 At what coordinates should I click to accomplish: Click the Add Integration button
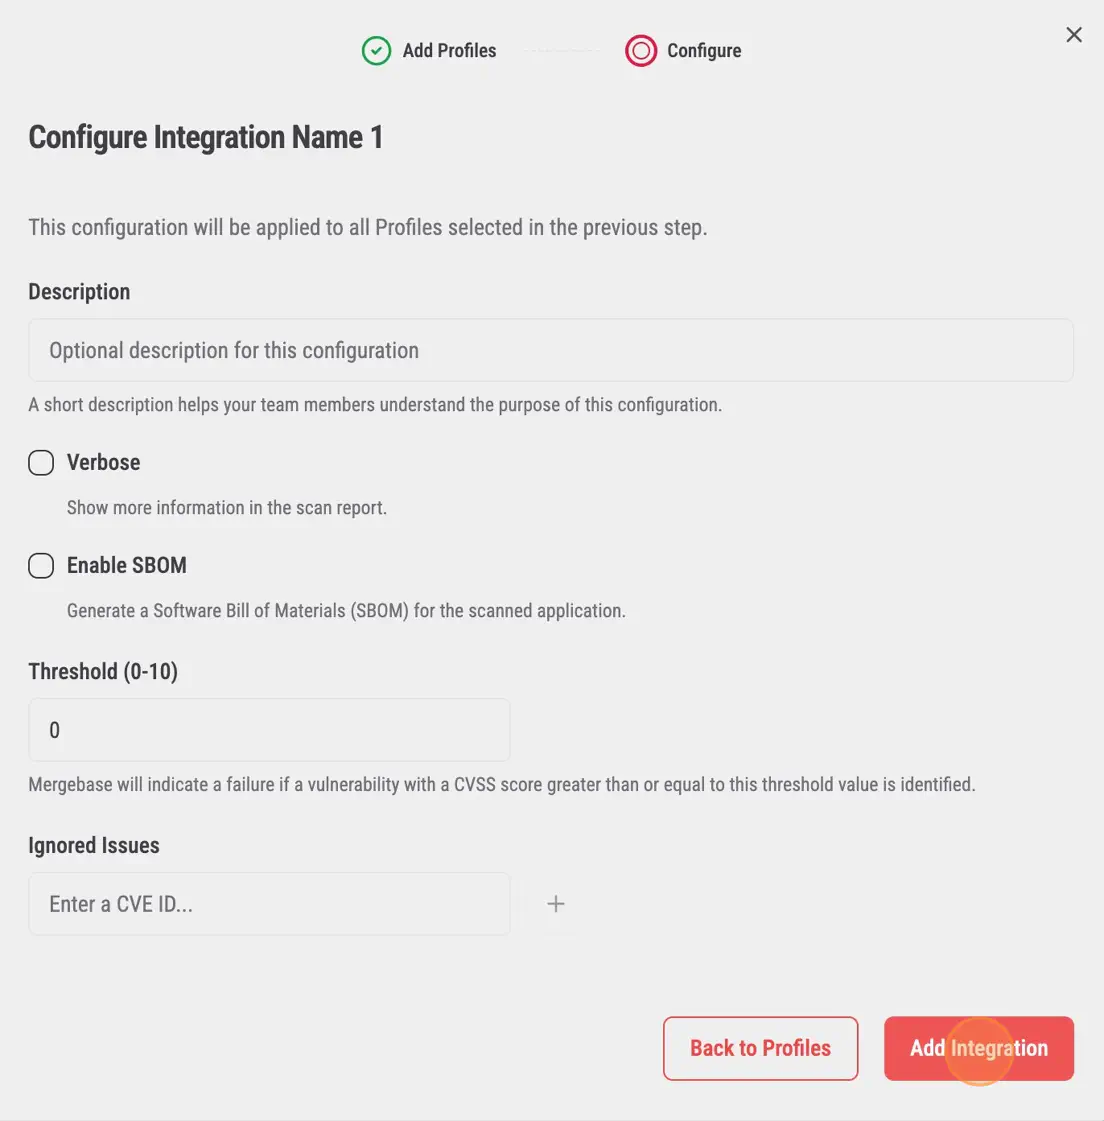tap(978, 1048)
